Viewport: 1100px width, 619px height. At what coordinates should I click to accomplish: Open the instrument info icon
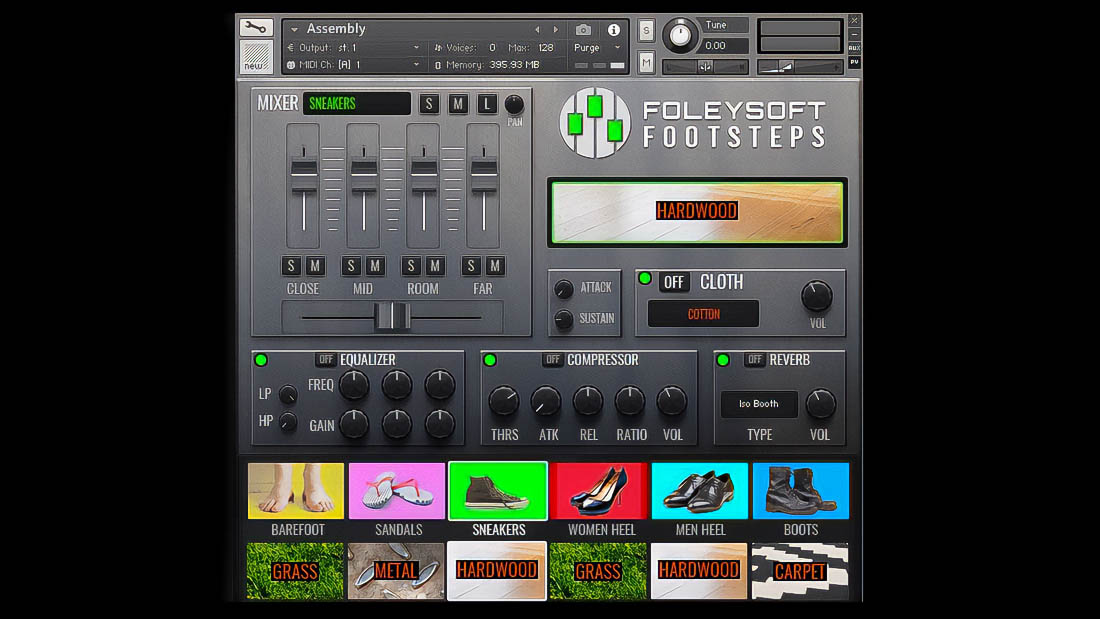[614, 30]
